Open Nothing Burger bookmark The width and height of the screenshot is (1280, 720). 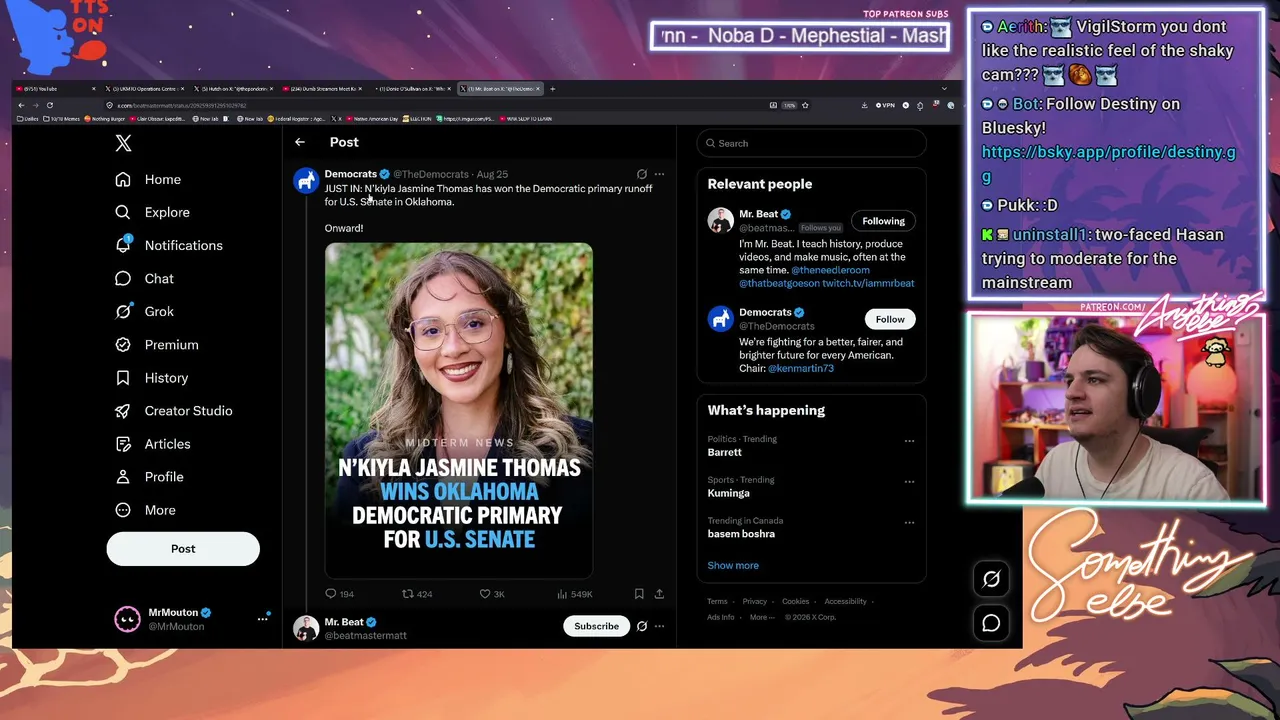(x=105, y=119)
